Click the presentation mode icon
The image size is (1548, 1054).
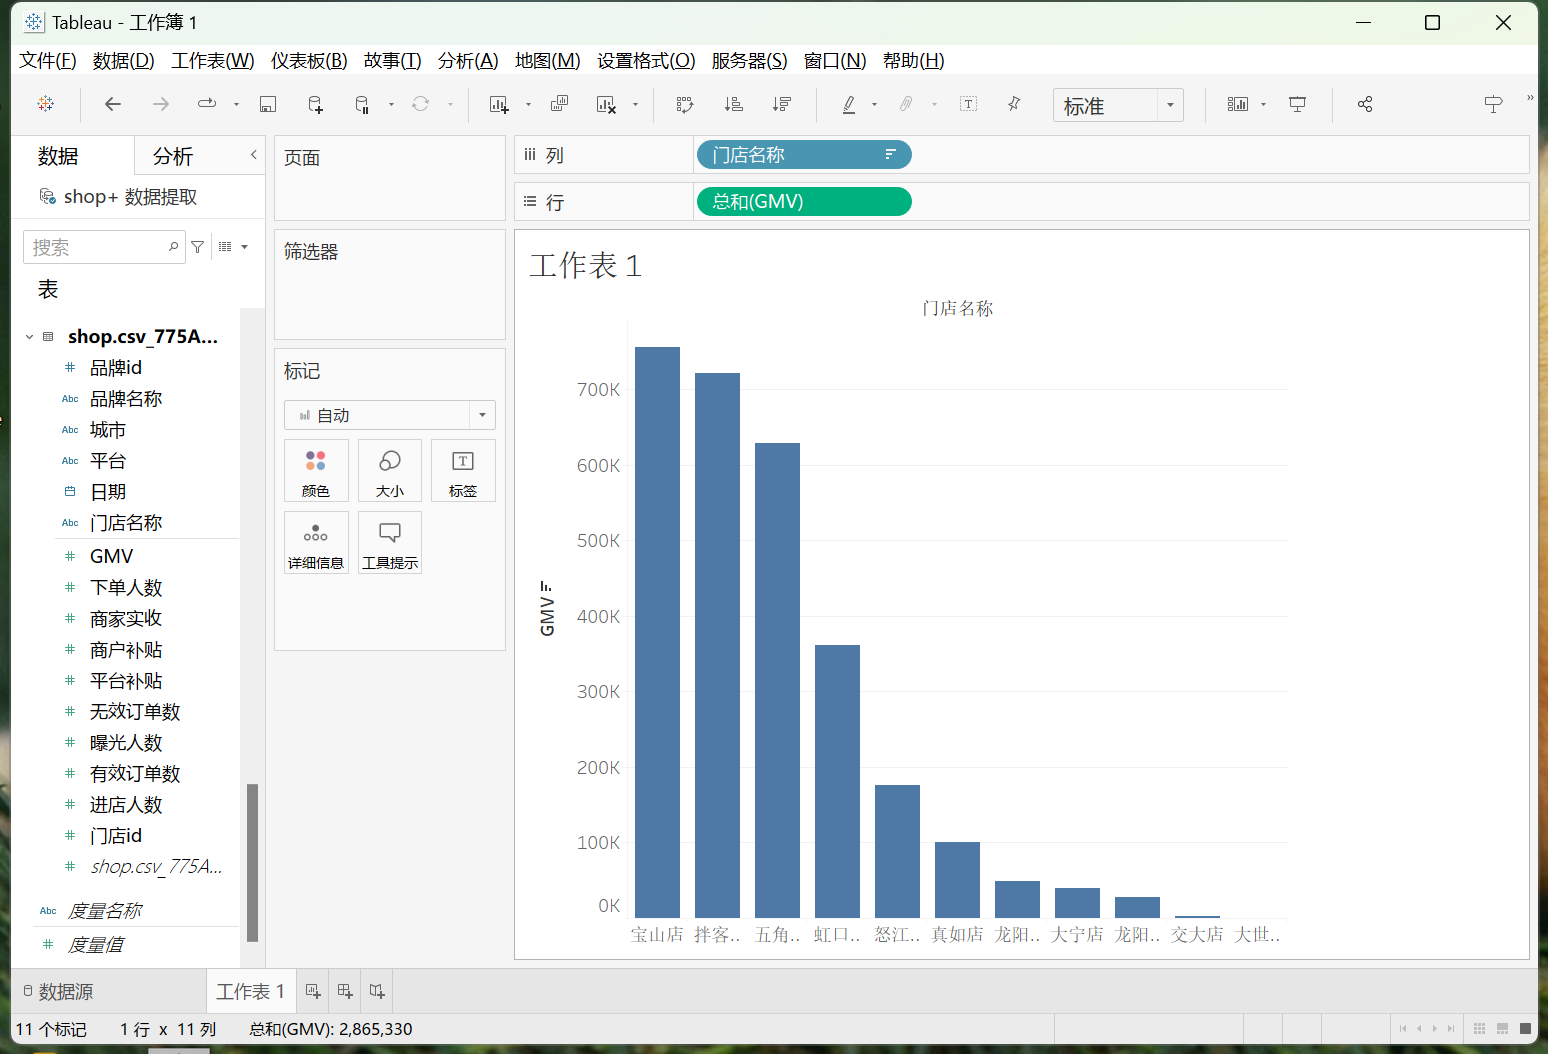tap(1298, 104)
